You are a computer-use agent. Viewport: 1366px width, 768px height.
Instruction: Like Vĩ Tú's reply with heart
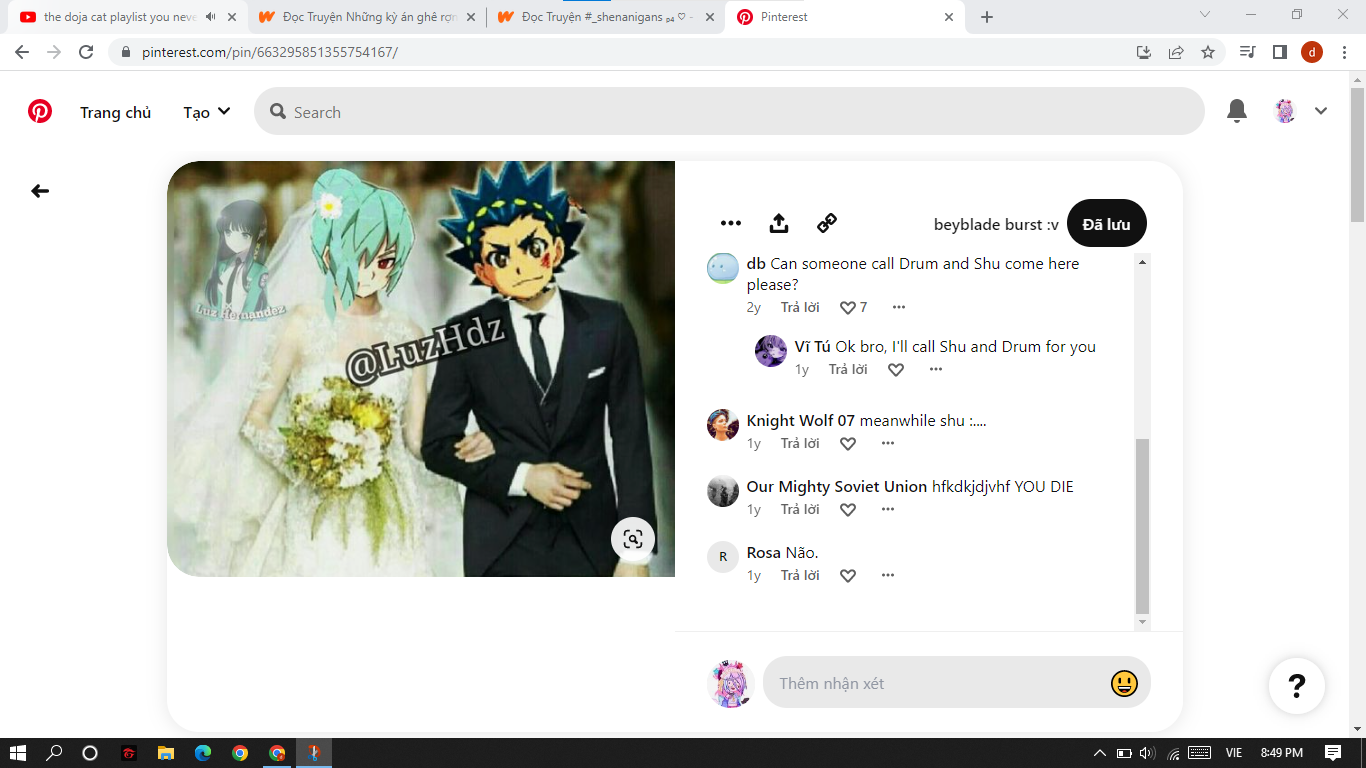tap(896, 369)
